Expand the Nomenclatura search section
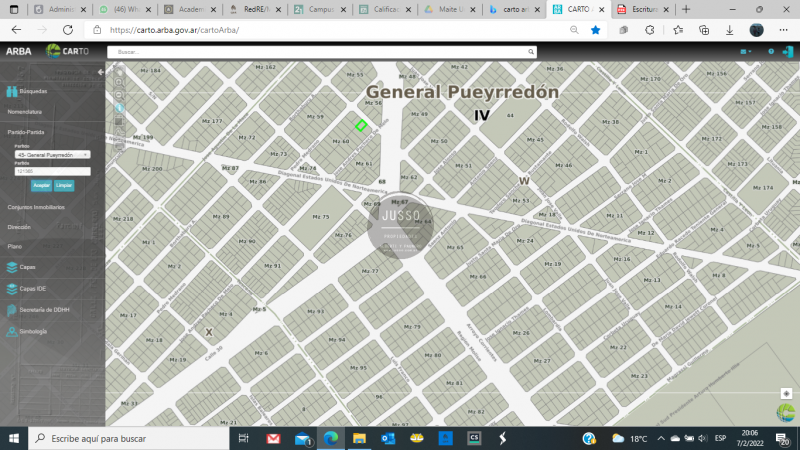The width and height of the screenshot is (800, 450). click(x=25, y=112)
